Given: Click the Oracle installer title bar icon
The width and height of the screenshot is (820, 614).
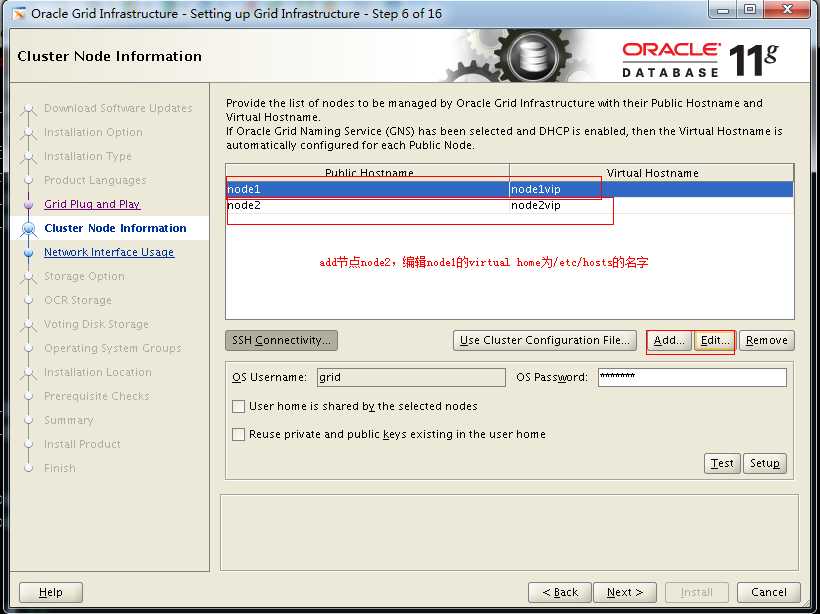Looking at the screenshot, I should coord(19,14).
